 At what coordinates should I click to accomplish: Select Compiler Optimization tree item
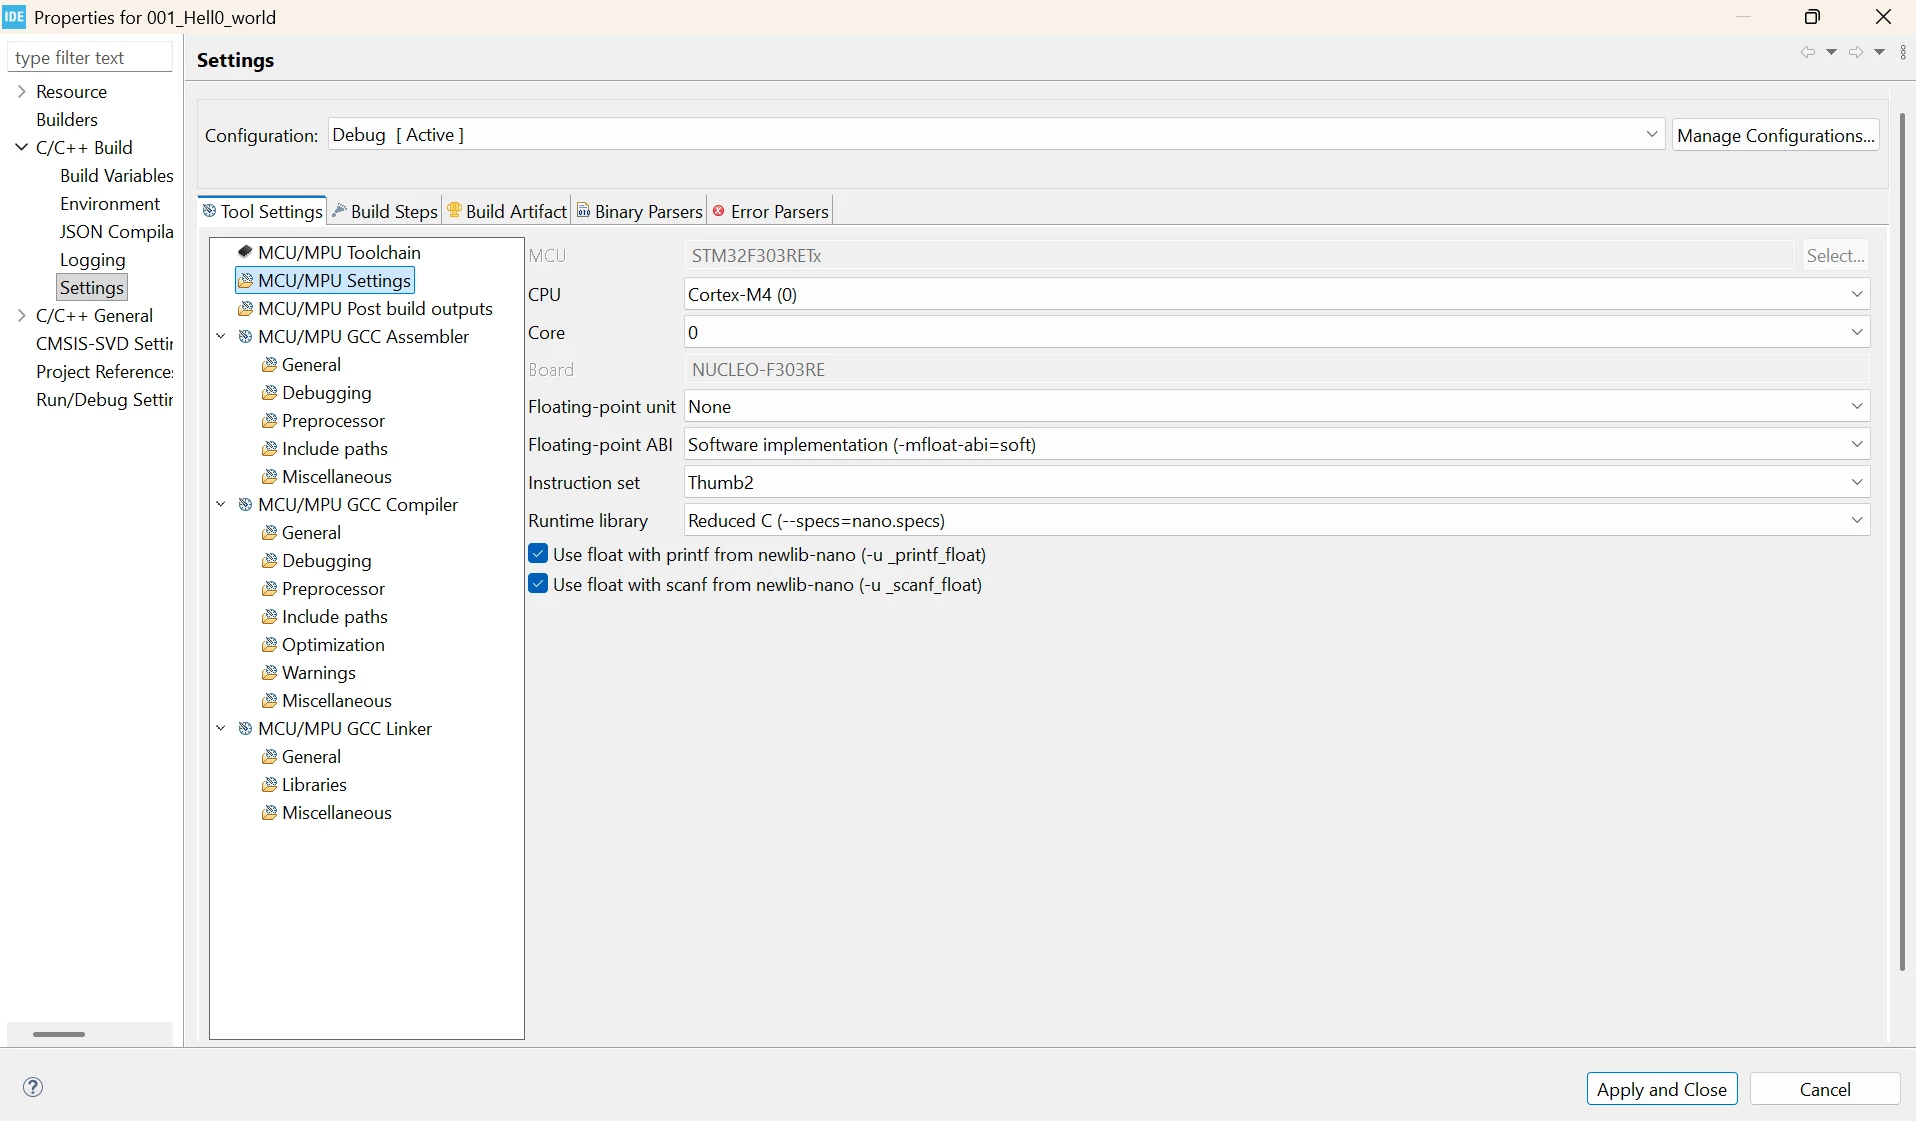tap(332, 644)
